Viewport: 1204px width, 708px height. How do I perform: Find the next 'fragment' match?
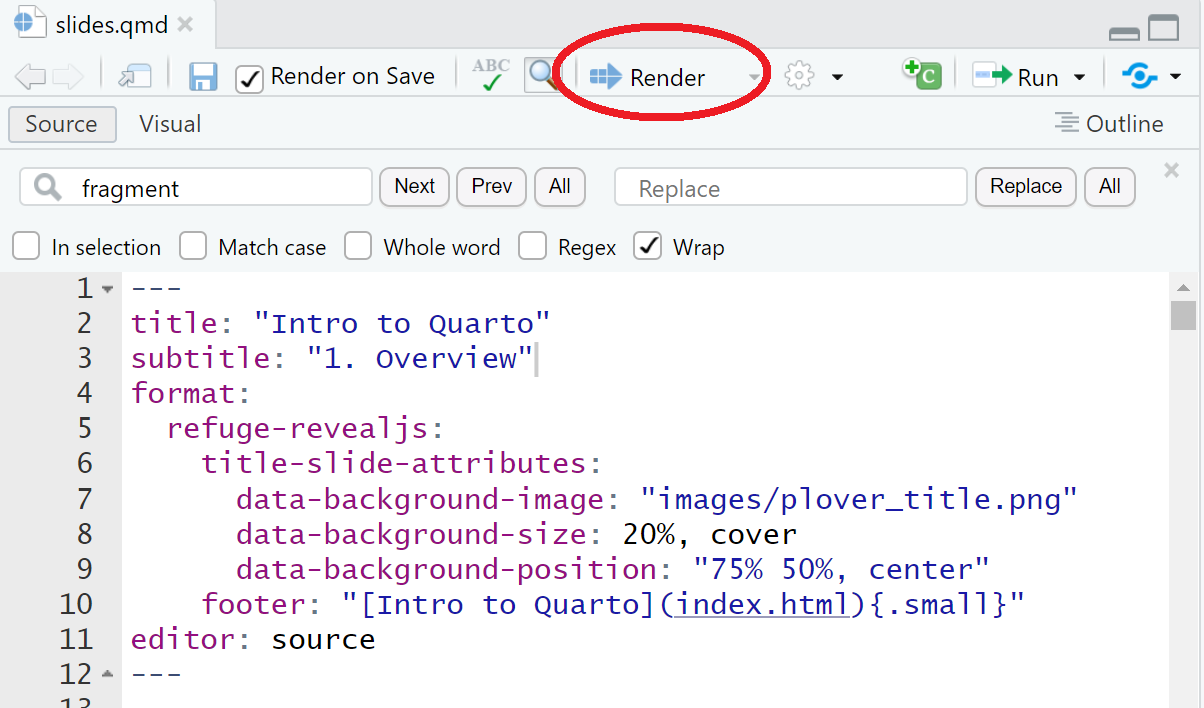pos(414,186)
